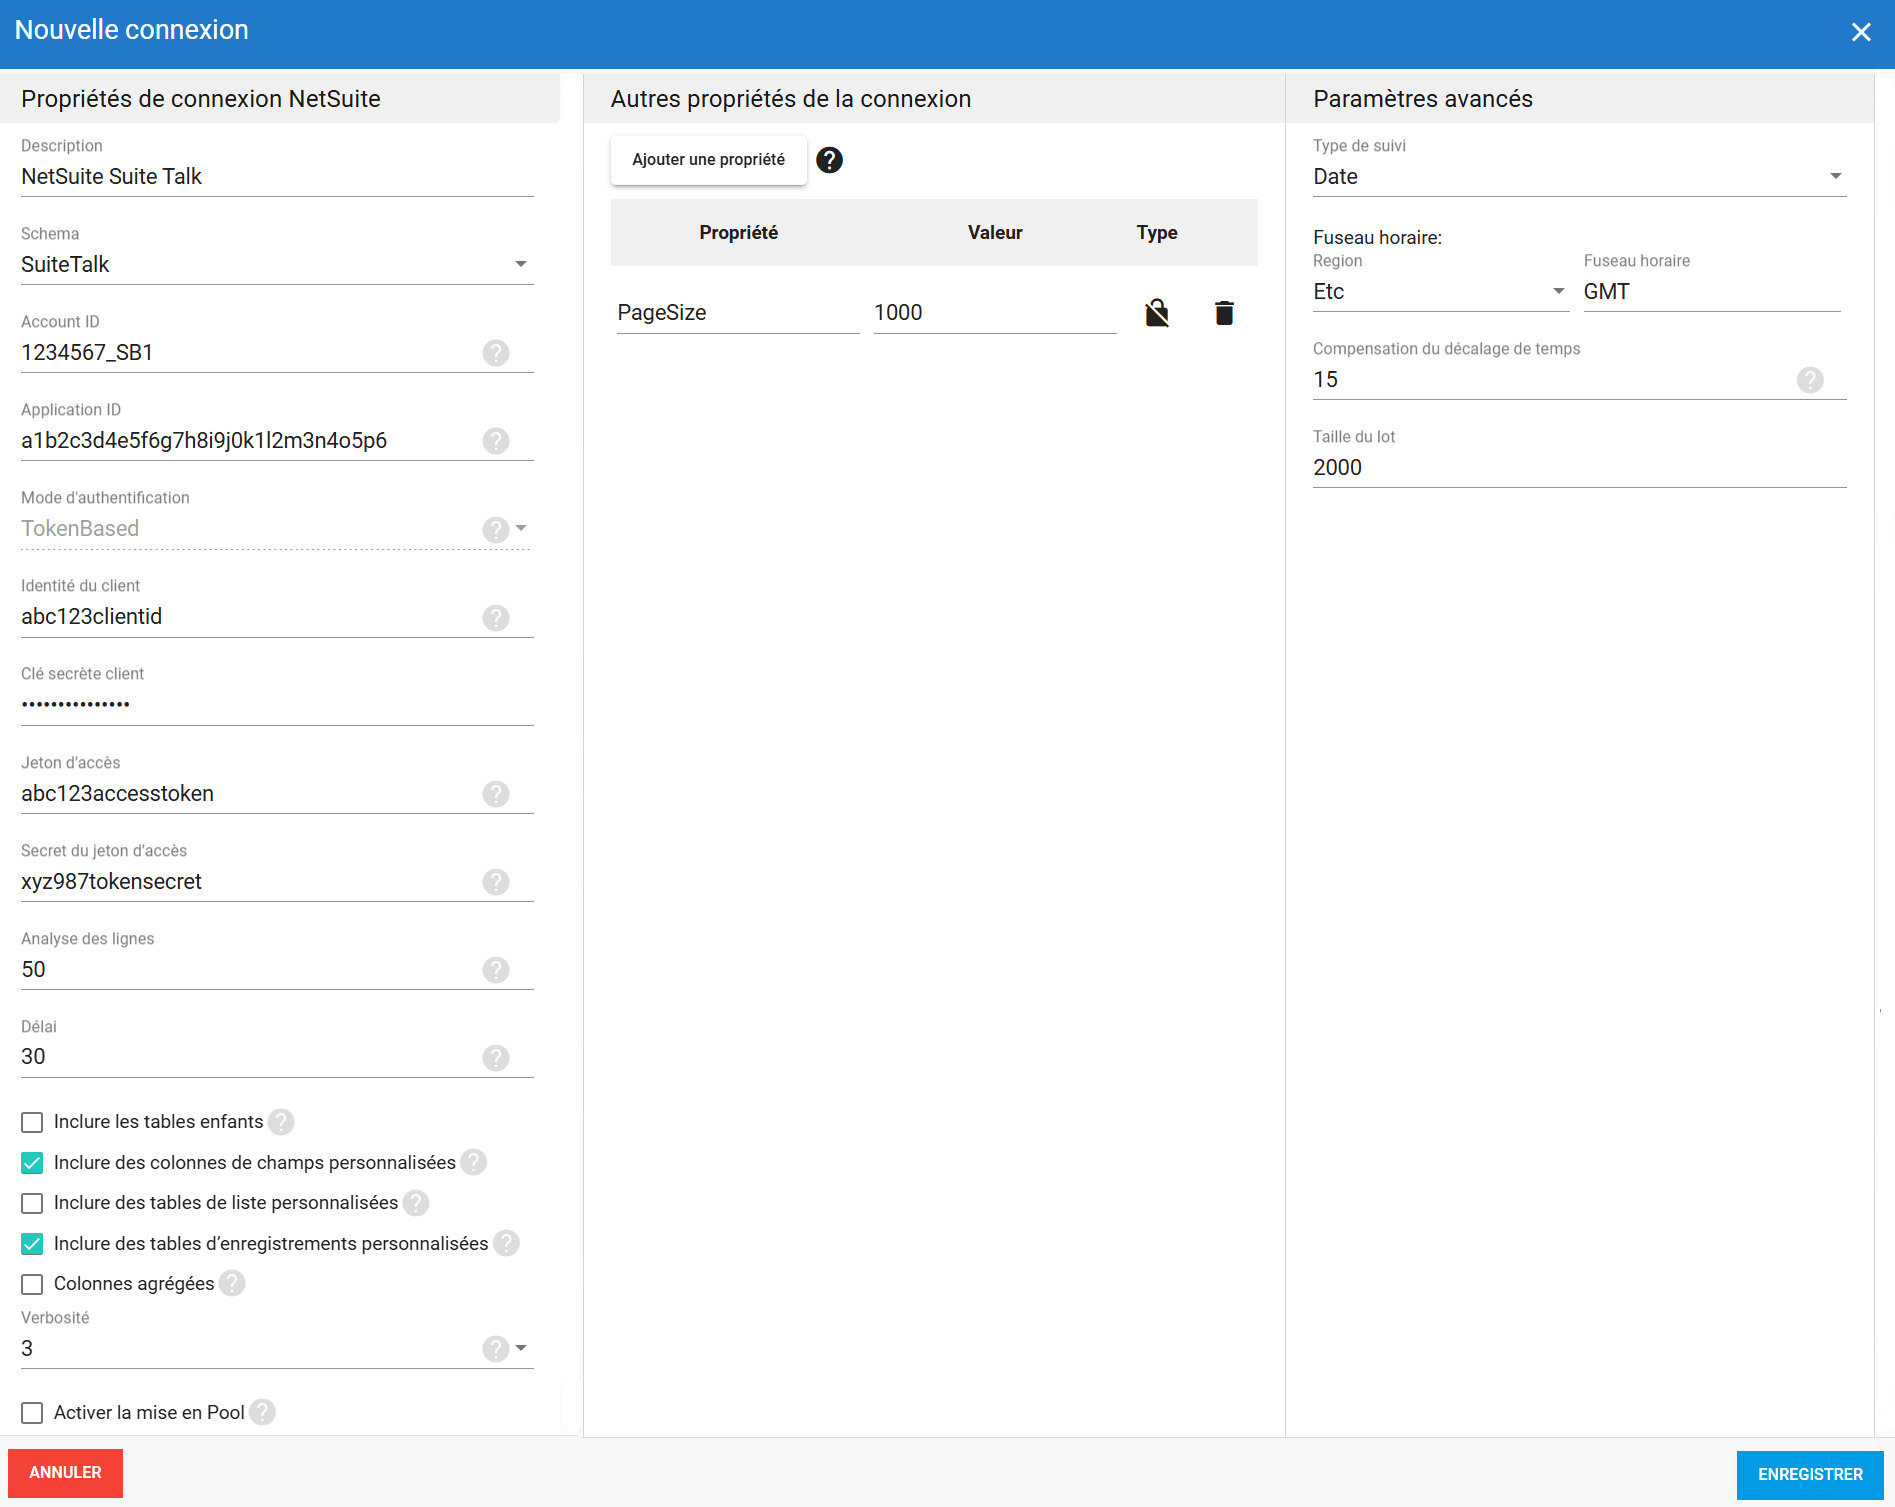Show help for Jeton d'accès
1895x1507 pixels.
click(x=496, y=794)
